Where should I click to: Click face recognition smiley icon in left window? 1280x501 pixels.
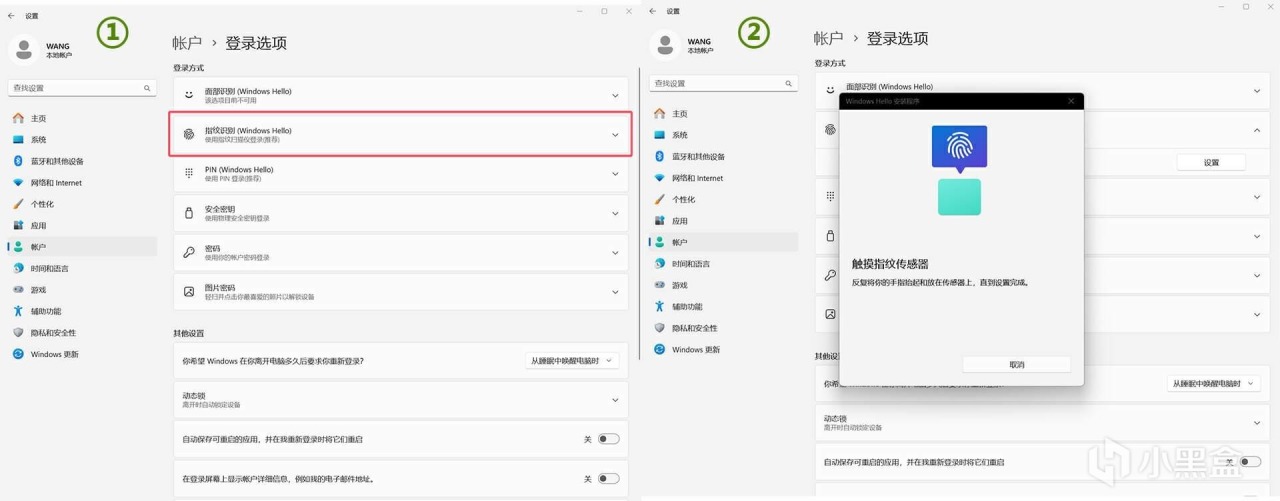(188, 95)
